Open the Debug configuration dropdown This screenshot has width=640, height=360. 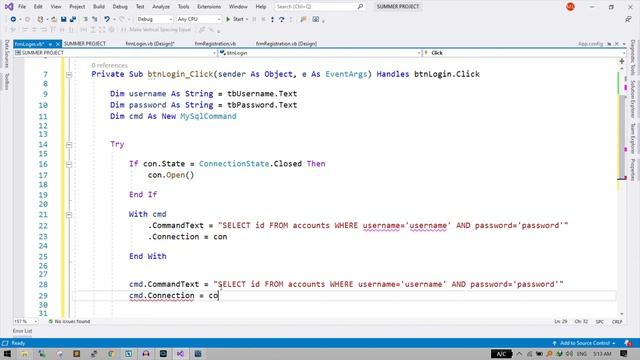tap(155, 19)
